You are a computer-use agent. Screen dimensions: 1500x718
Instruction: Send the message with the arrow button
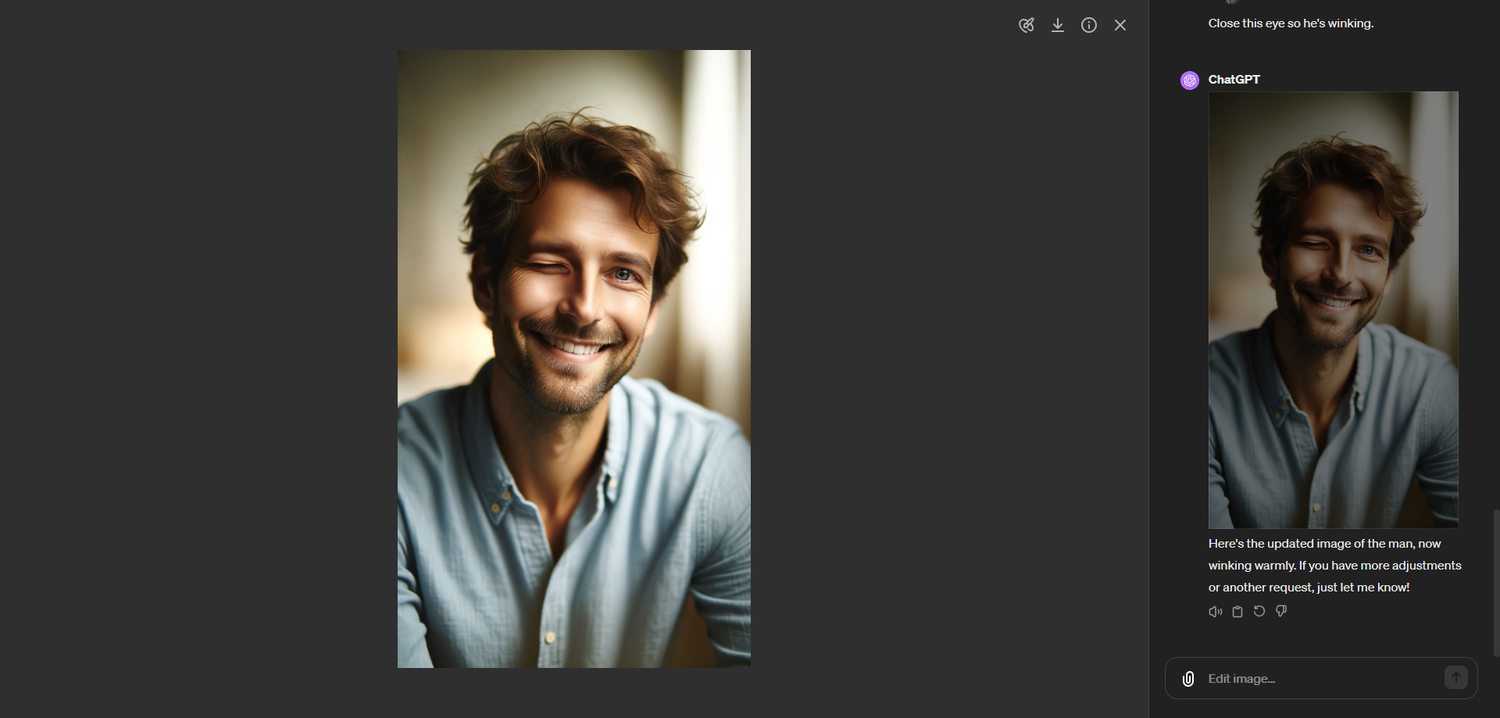(1455, 678)
